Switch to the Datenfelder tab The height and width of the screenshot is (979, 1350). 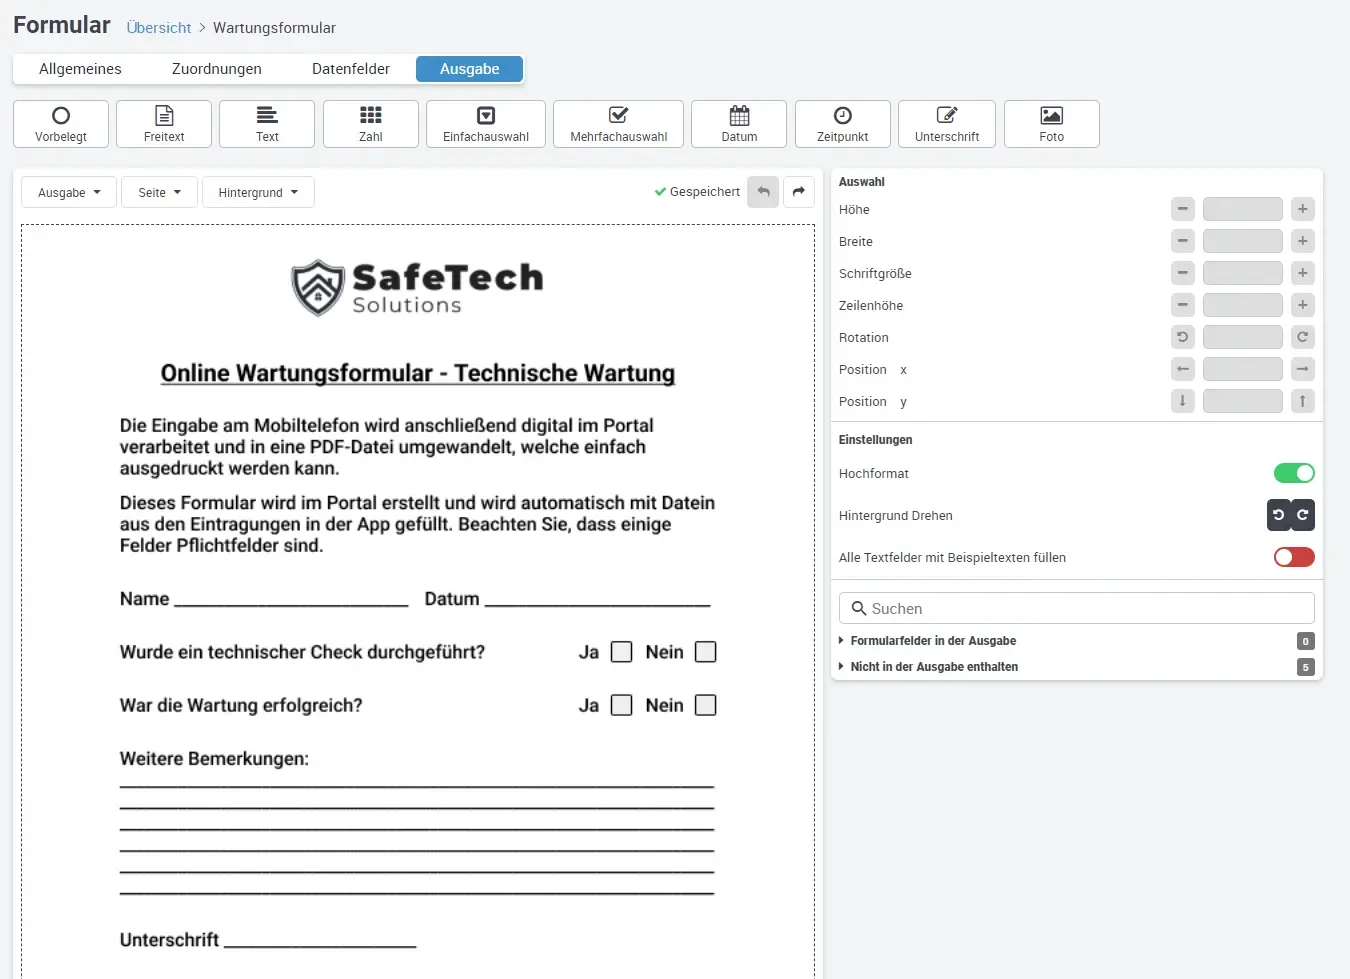coord(350,69)
